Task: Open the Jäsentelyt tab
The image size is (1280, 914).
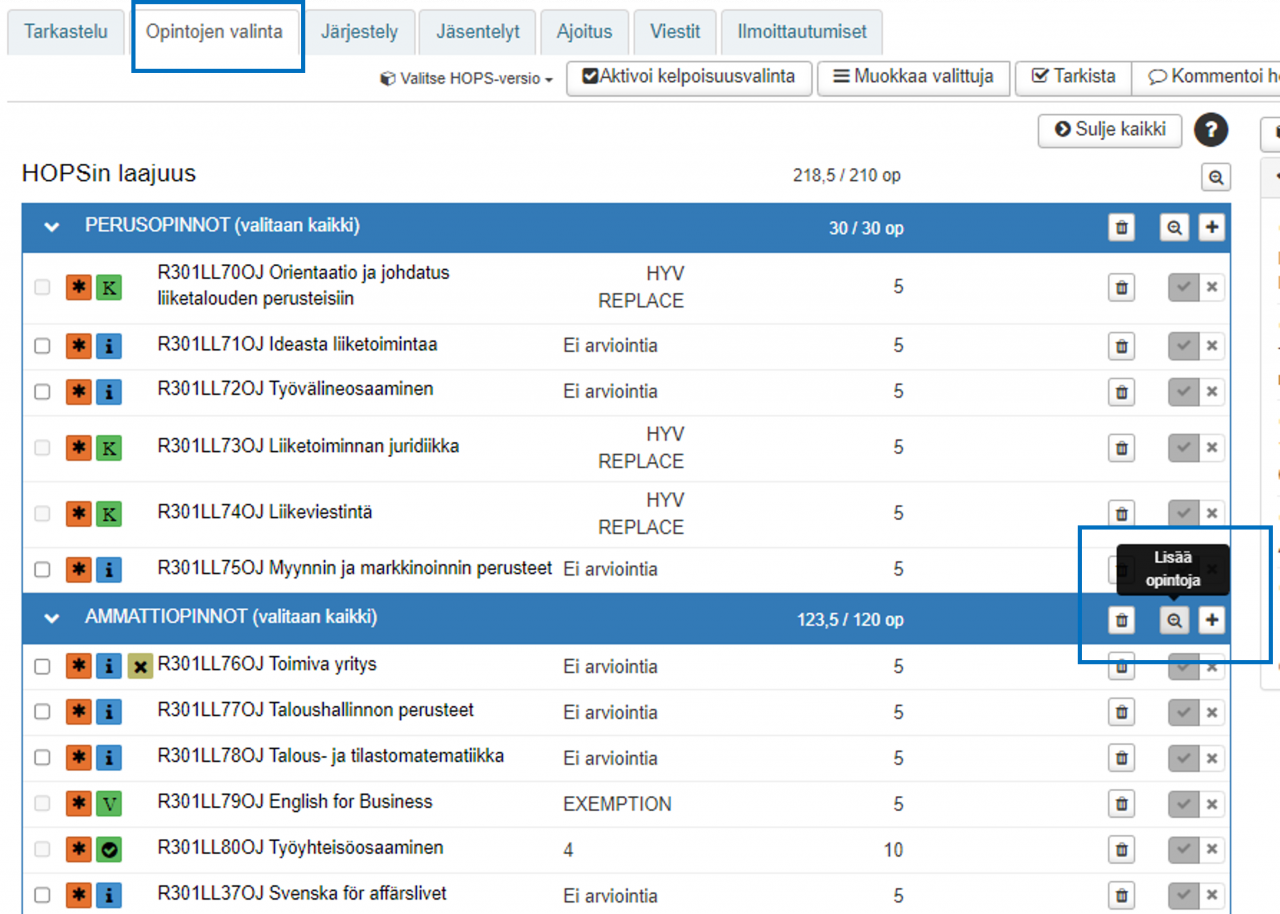Action: [x=478, y=32]
